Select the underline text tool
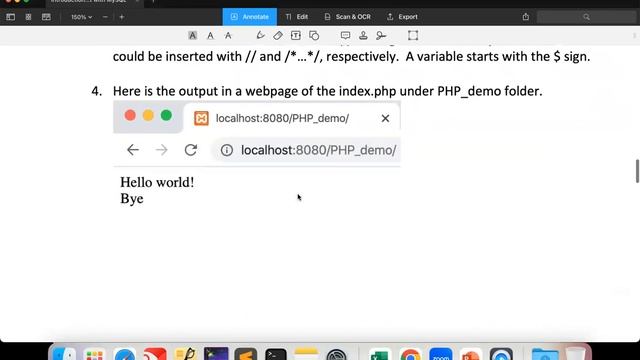The image size is (640, 360). click(210, 36)
